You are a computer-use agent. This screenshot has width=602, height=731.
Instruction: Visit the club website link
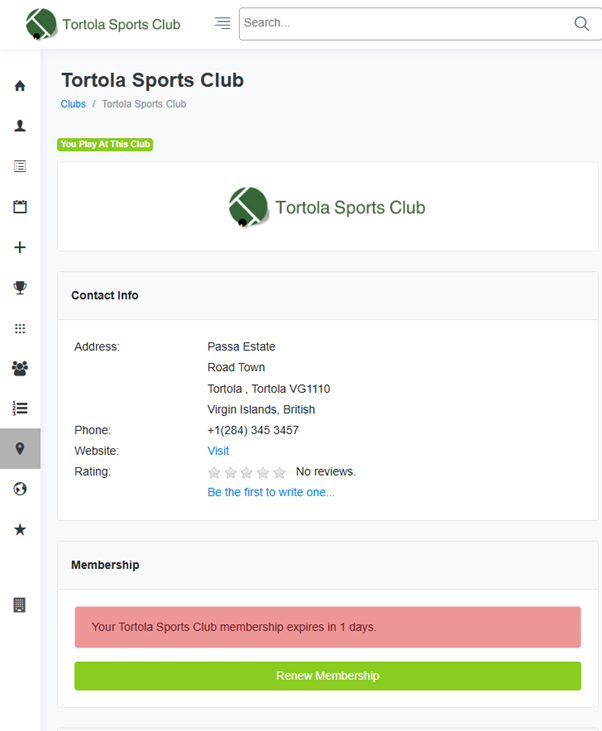(218, 451)
